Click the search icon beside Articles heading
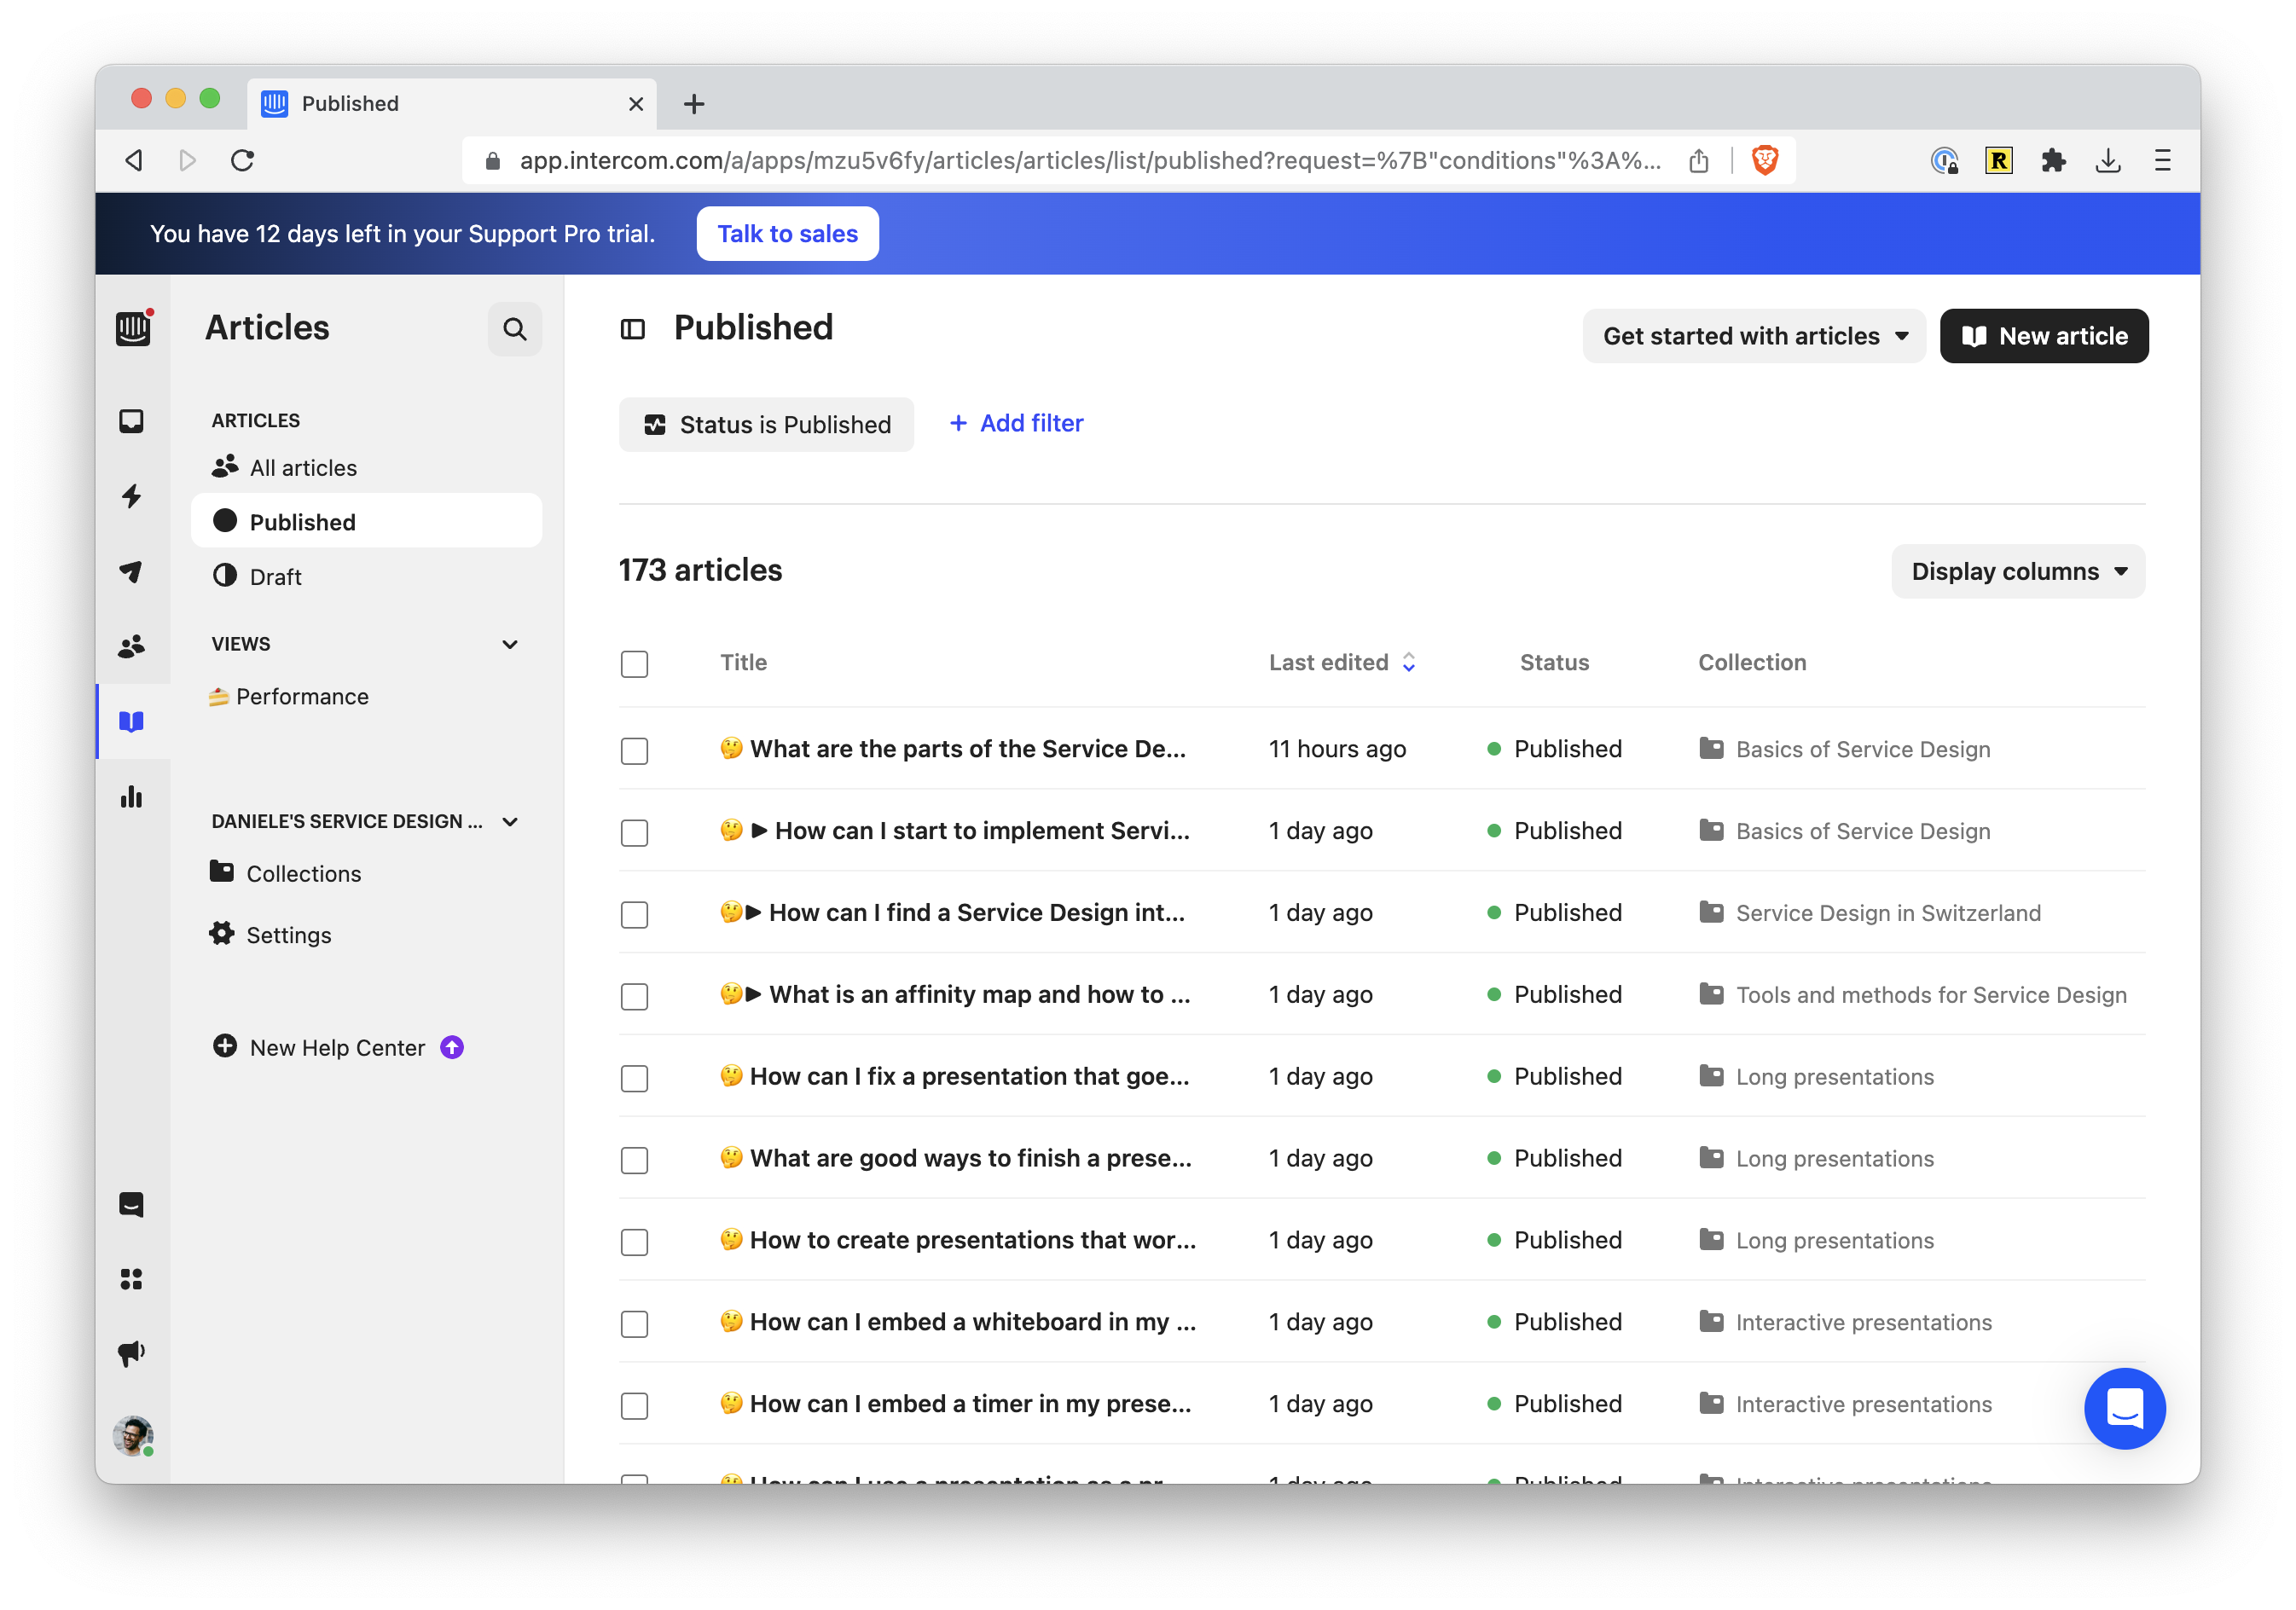2296x1610 pixels. click(514, 329)
